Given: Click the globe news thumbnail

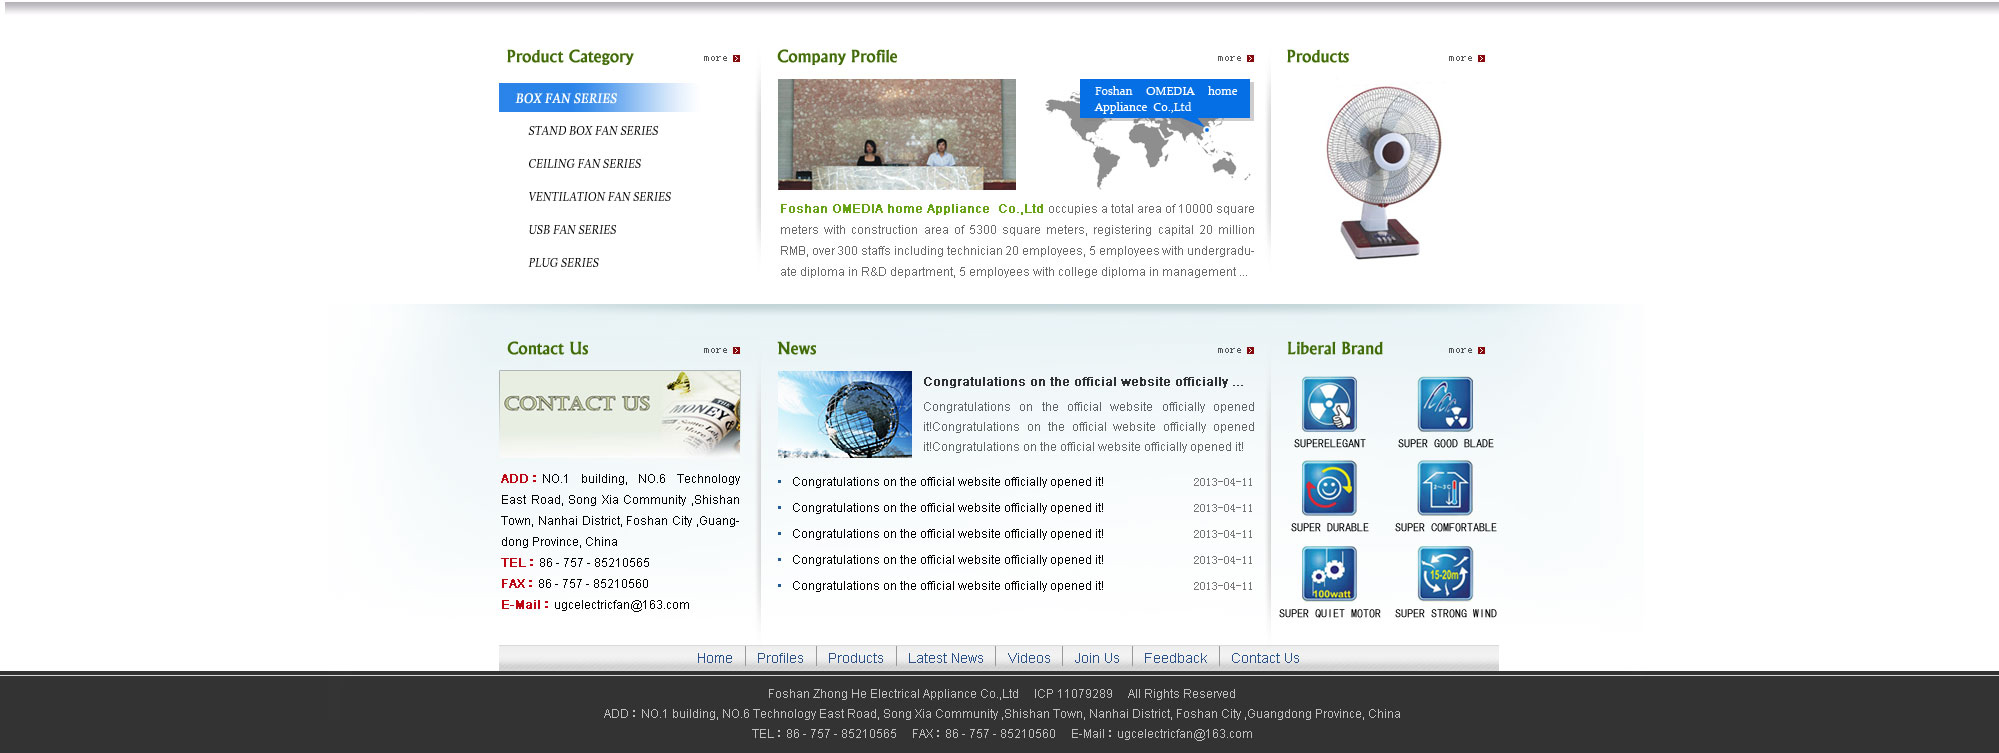Looking at the screenshot, I should [844, 414].
